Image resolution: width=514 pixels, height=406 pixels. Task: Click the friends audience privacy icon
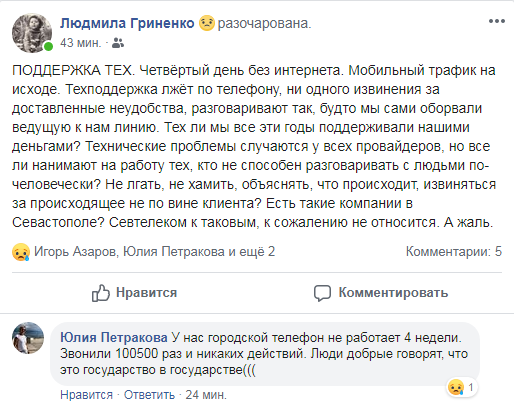point(118,43)
